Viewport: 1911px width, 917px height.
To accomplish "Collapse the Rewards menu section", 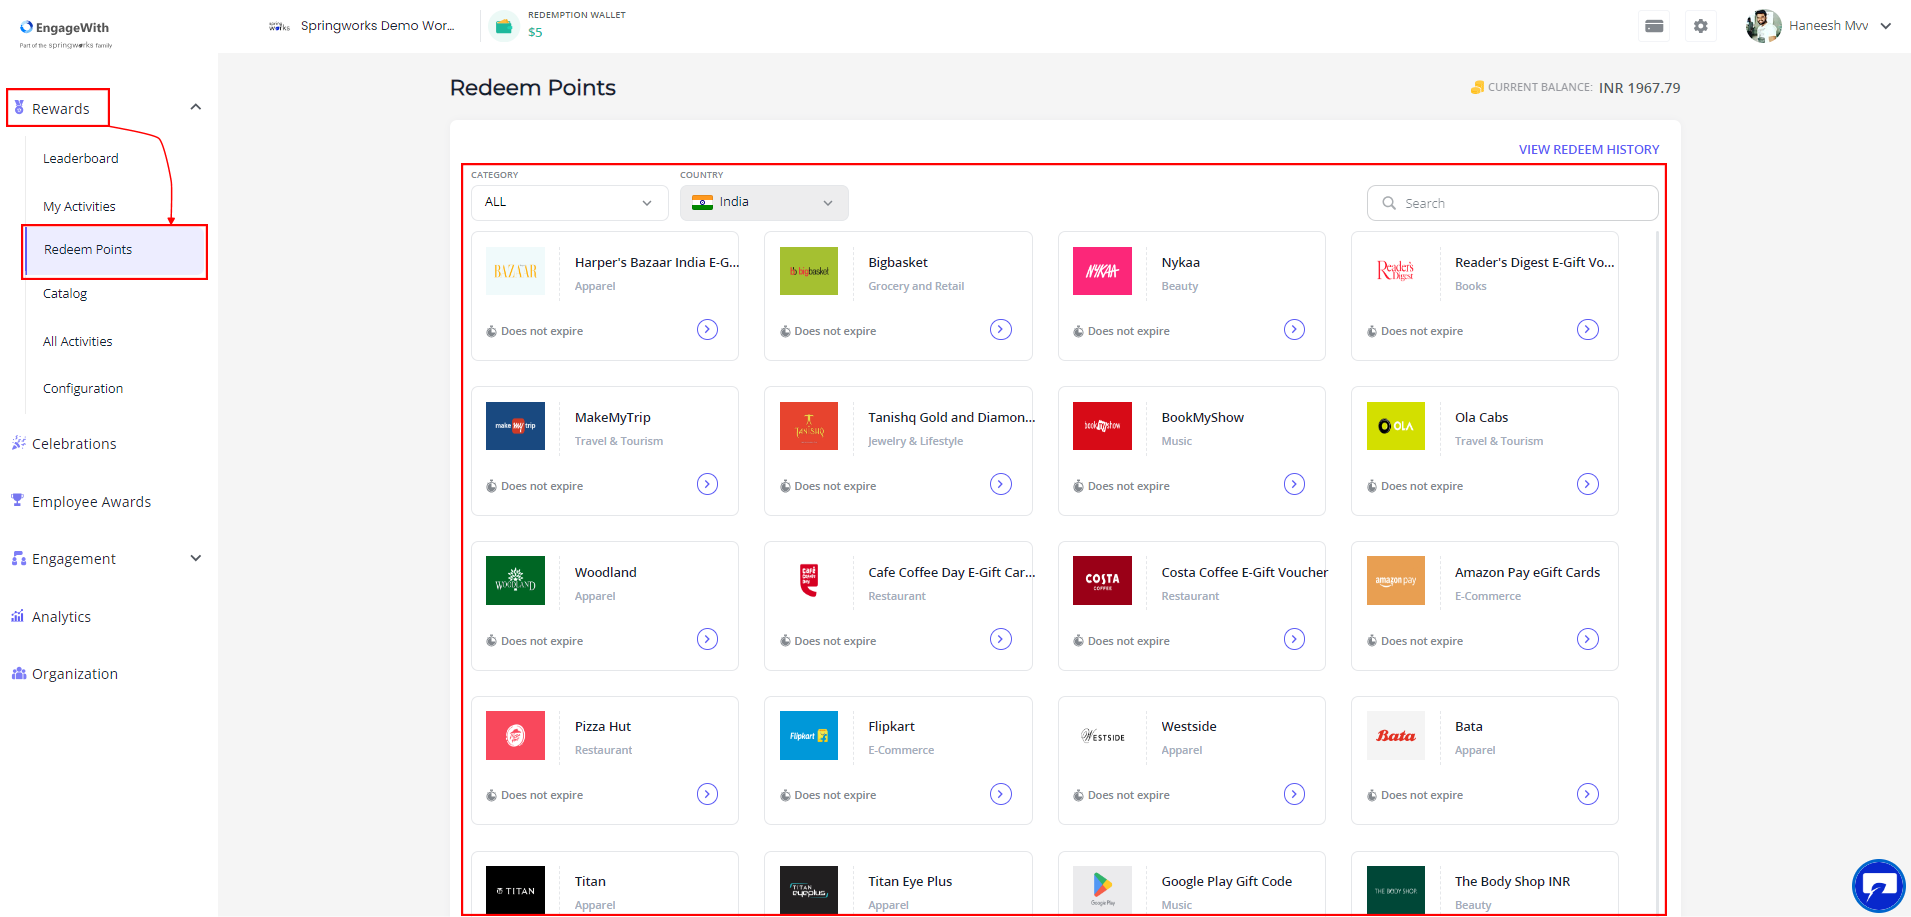I will pos(196,107).
